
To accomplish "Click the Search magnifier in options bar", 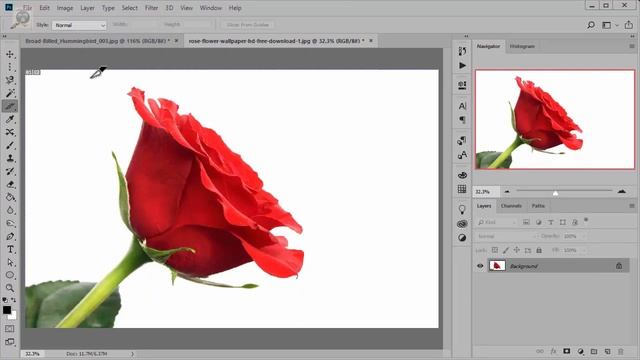I will coord(591,25).
